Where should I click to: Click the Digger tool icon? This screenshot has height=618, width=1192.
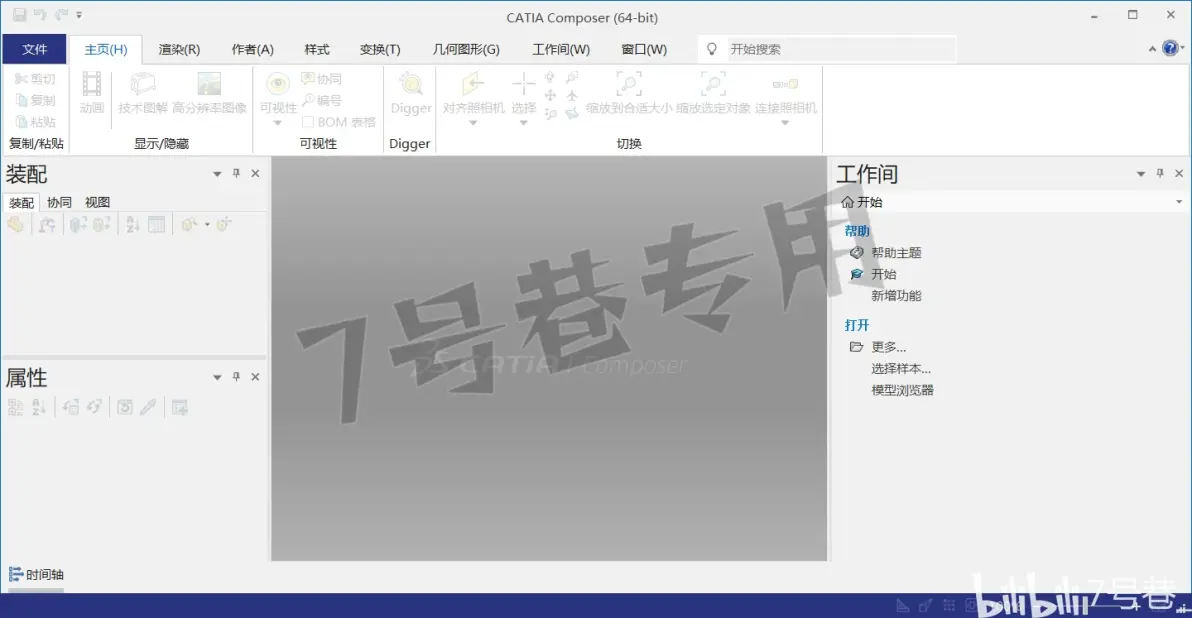pyautogui.click(x=411, y=84)
